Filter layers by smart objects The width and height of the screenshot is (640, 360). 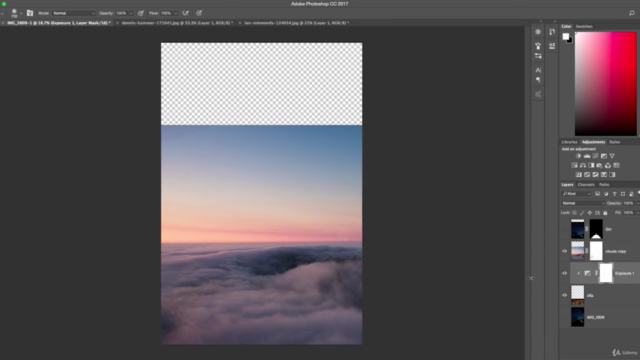click(631, 194)
